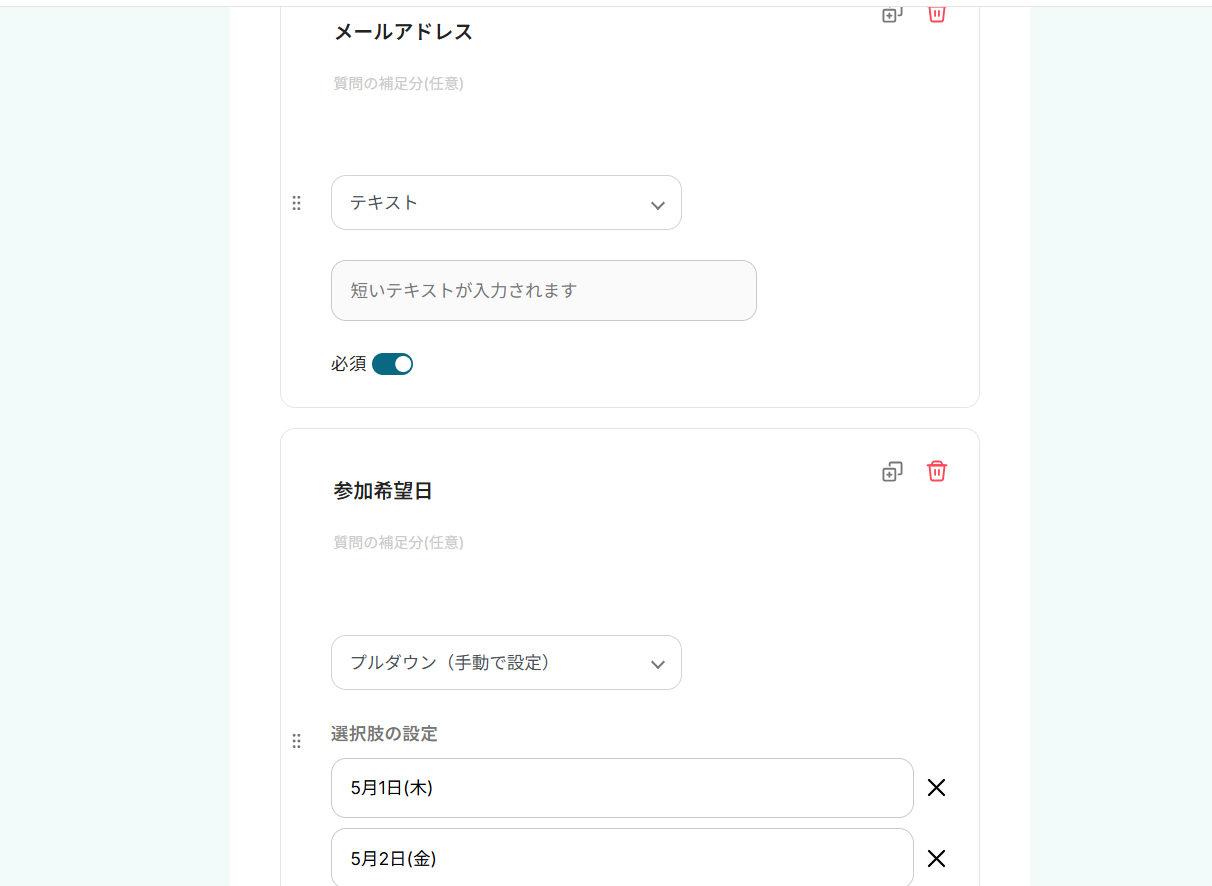
Task: Duplicate the メールアドレス question
Action: pos(892,15)
